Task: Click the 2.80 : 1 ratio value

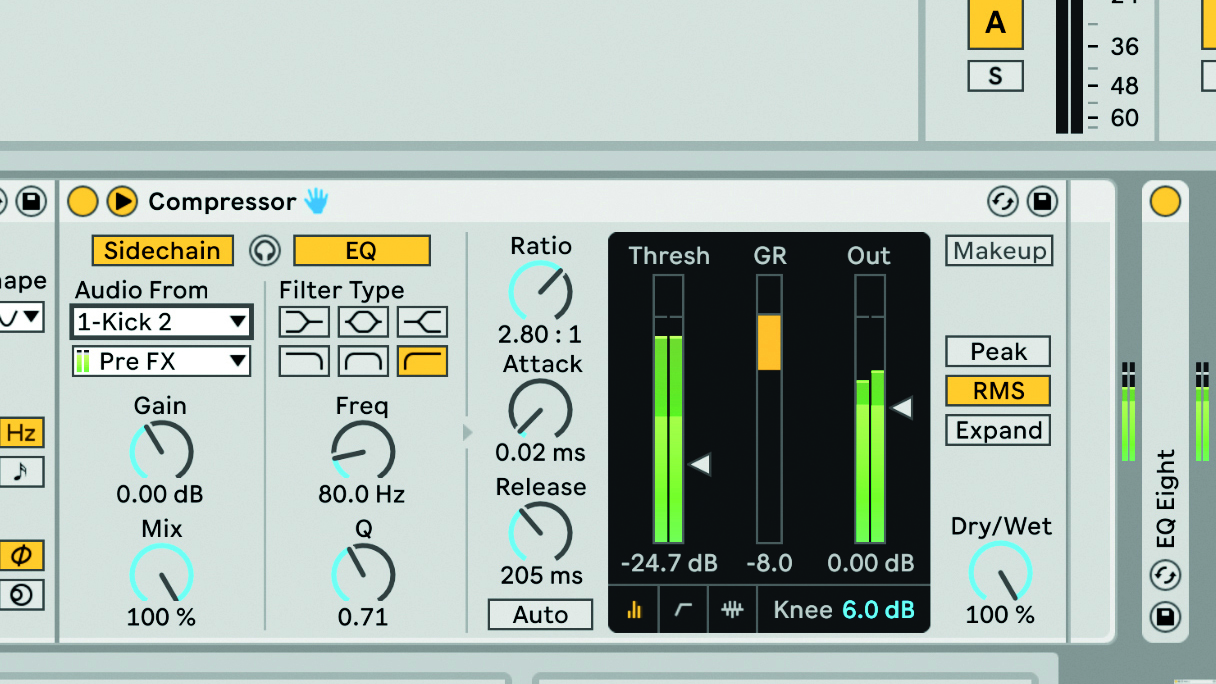Action: pos(540,335)
